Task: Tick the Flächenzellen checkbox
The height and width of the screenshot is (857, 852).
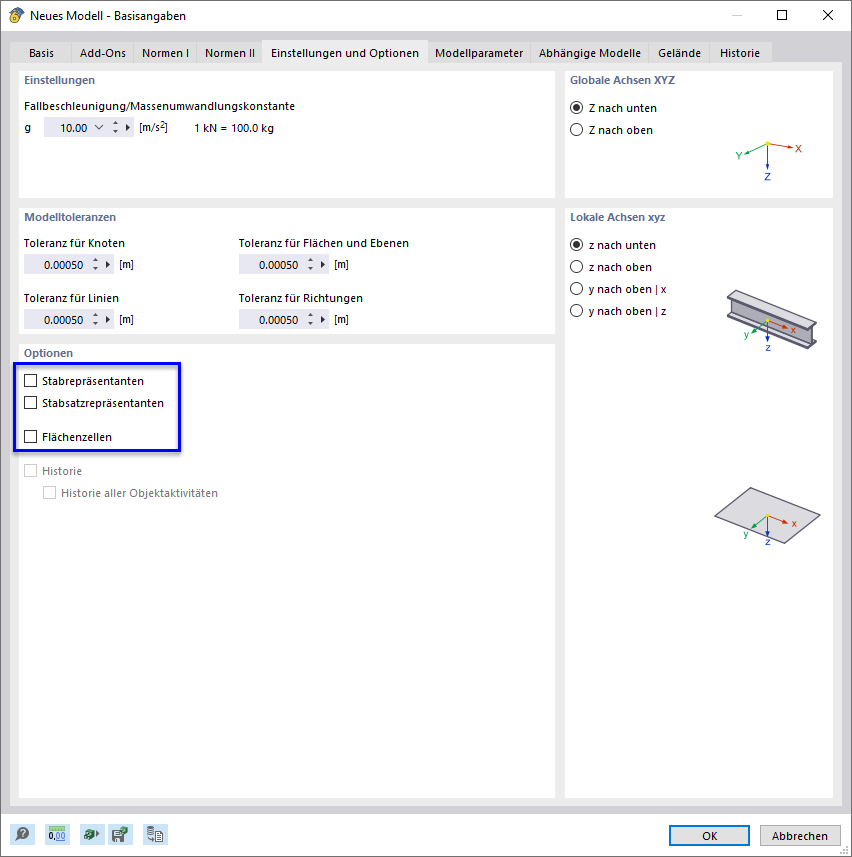Action: pos(31,437)
